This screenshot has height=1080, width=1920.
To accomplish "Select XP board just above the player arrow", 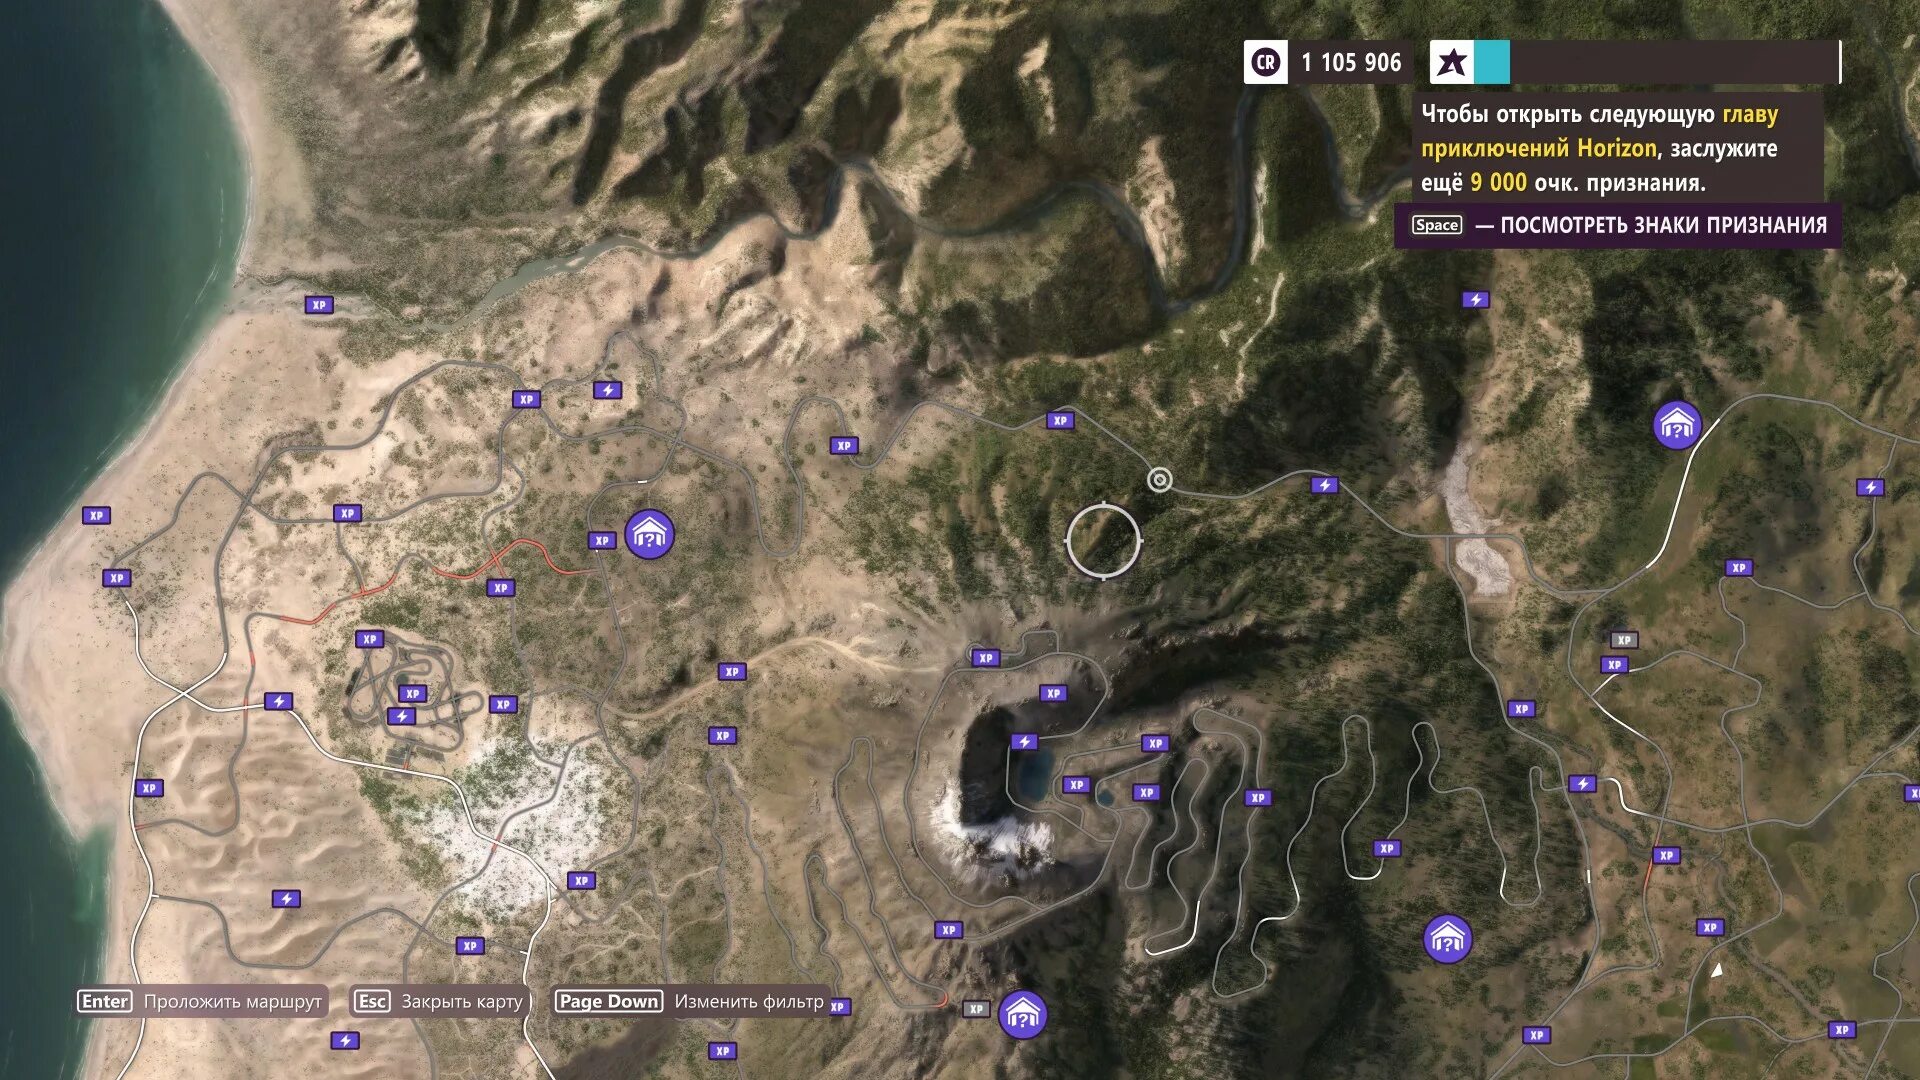I will tap(1710, 927).
